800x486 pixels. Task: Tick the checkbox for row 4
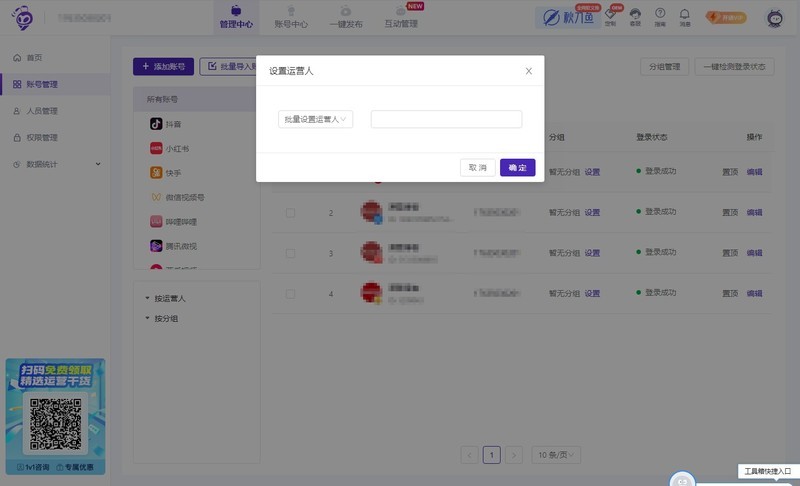[290, 294]
